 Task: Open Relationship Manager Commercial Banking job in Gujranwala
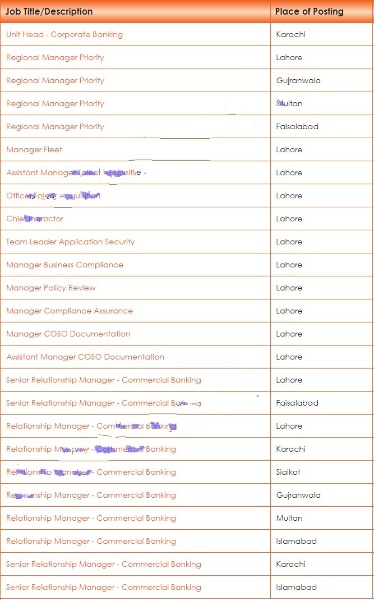pos(91,495)
